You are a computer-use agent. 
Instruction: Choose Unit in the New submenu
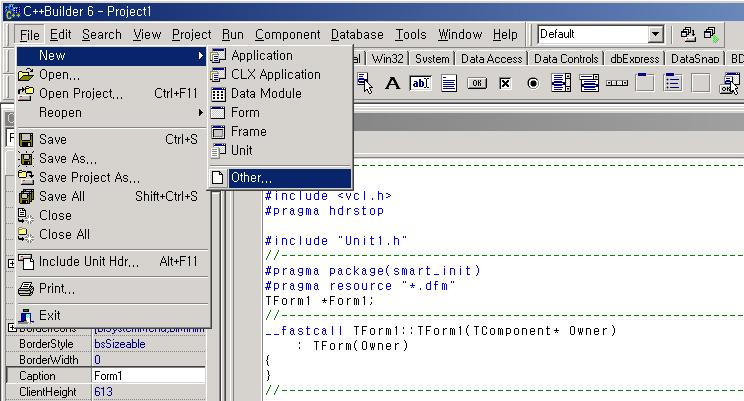[280, 150]
